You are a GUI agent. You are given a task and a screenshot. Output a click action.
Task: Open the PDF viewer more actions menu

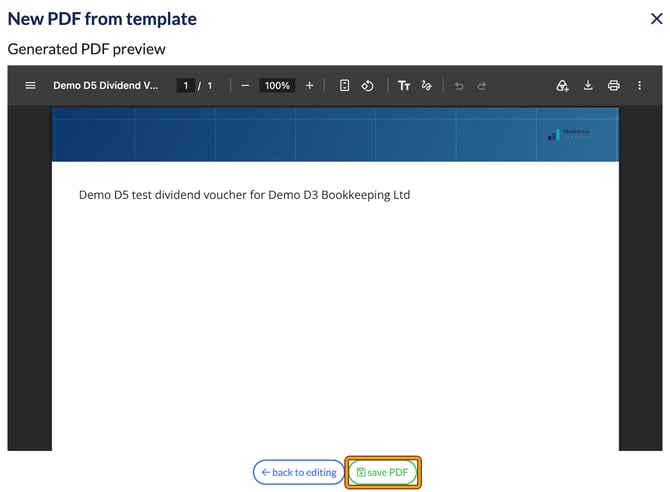pos(639,85)
